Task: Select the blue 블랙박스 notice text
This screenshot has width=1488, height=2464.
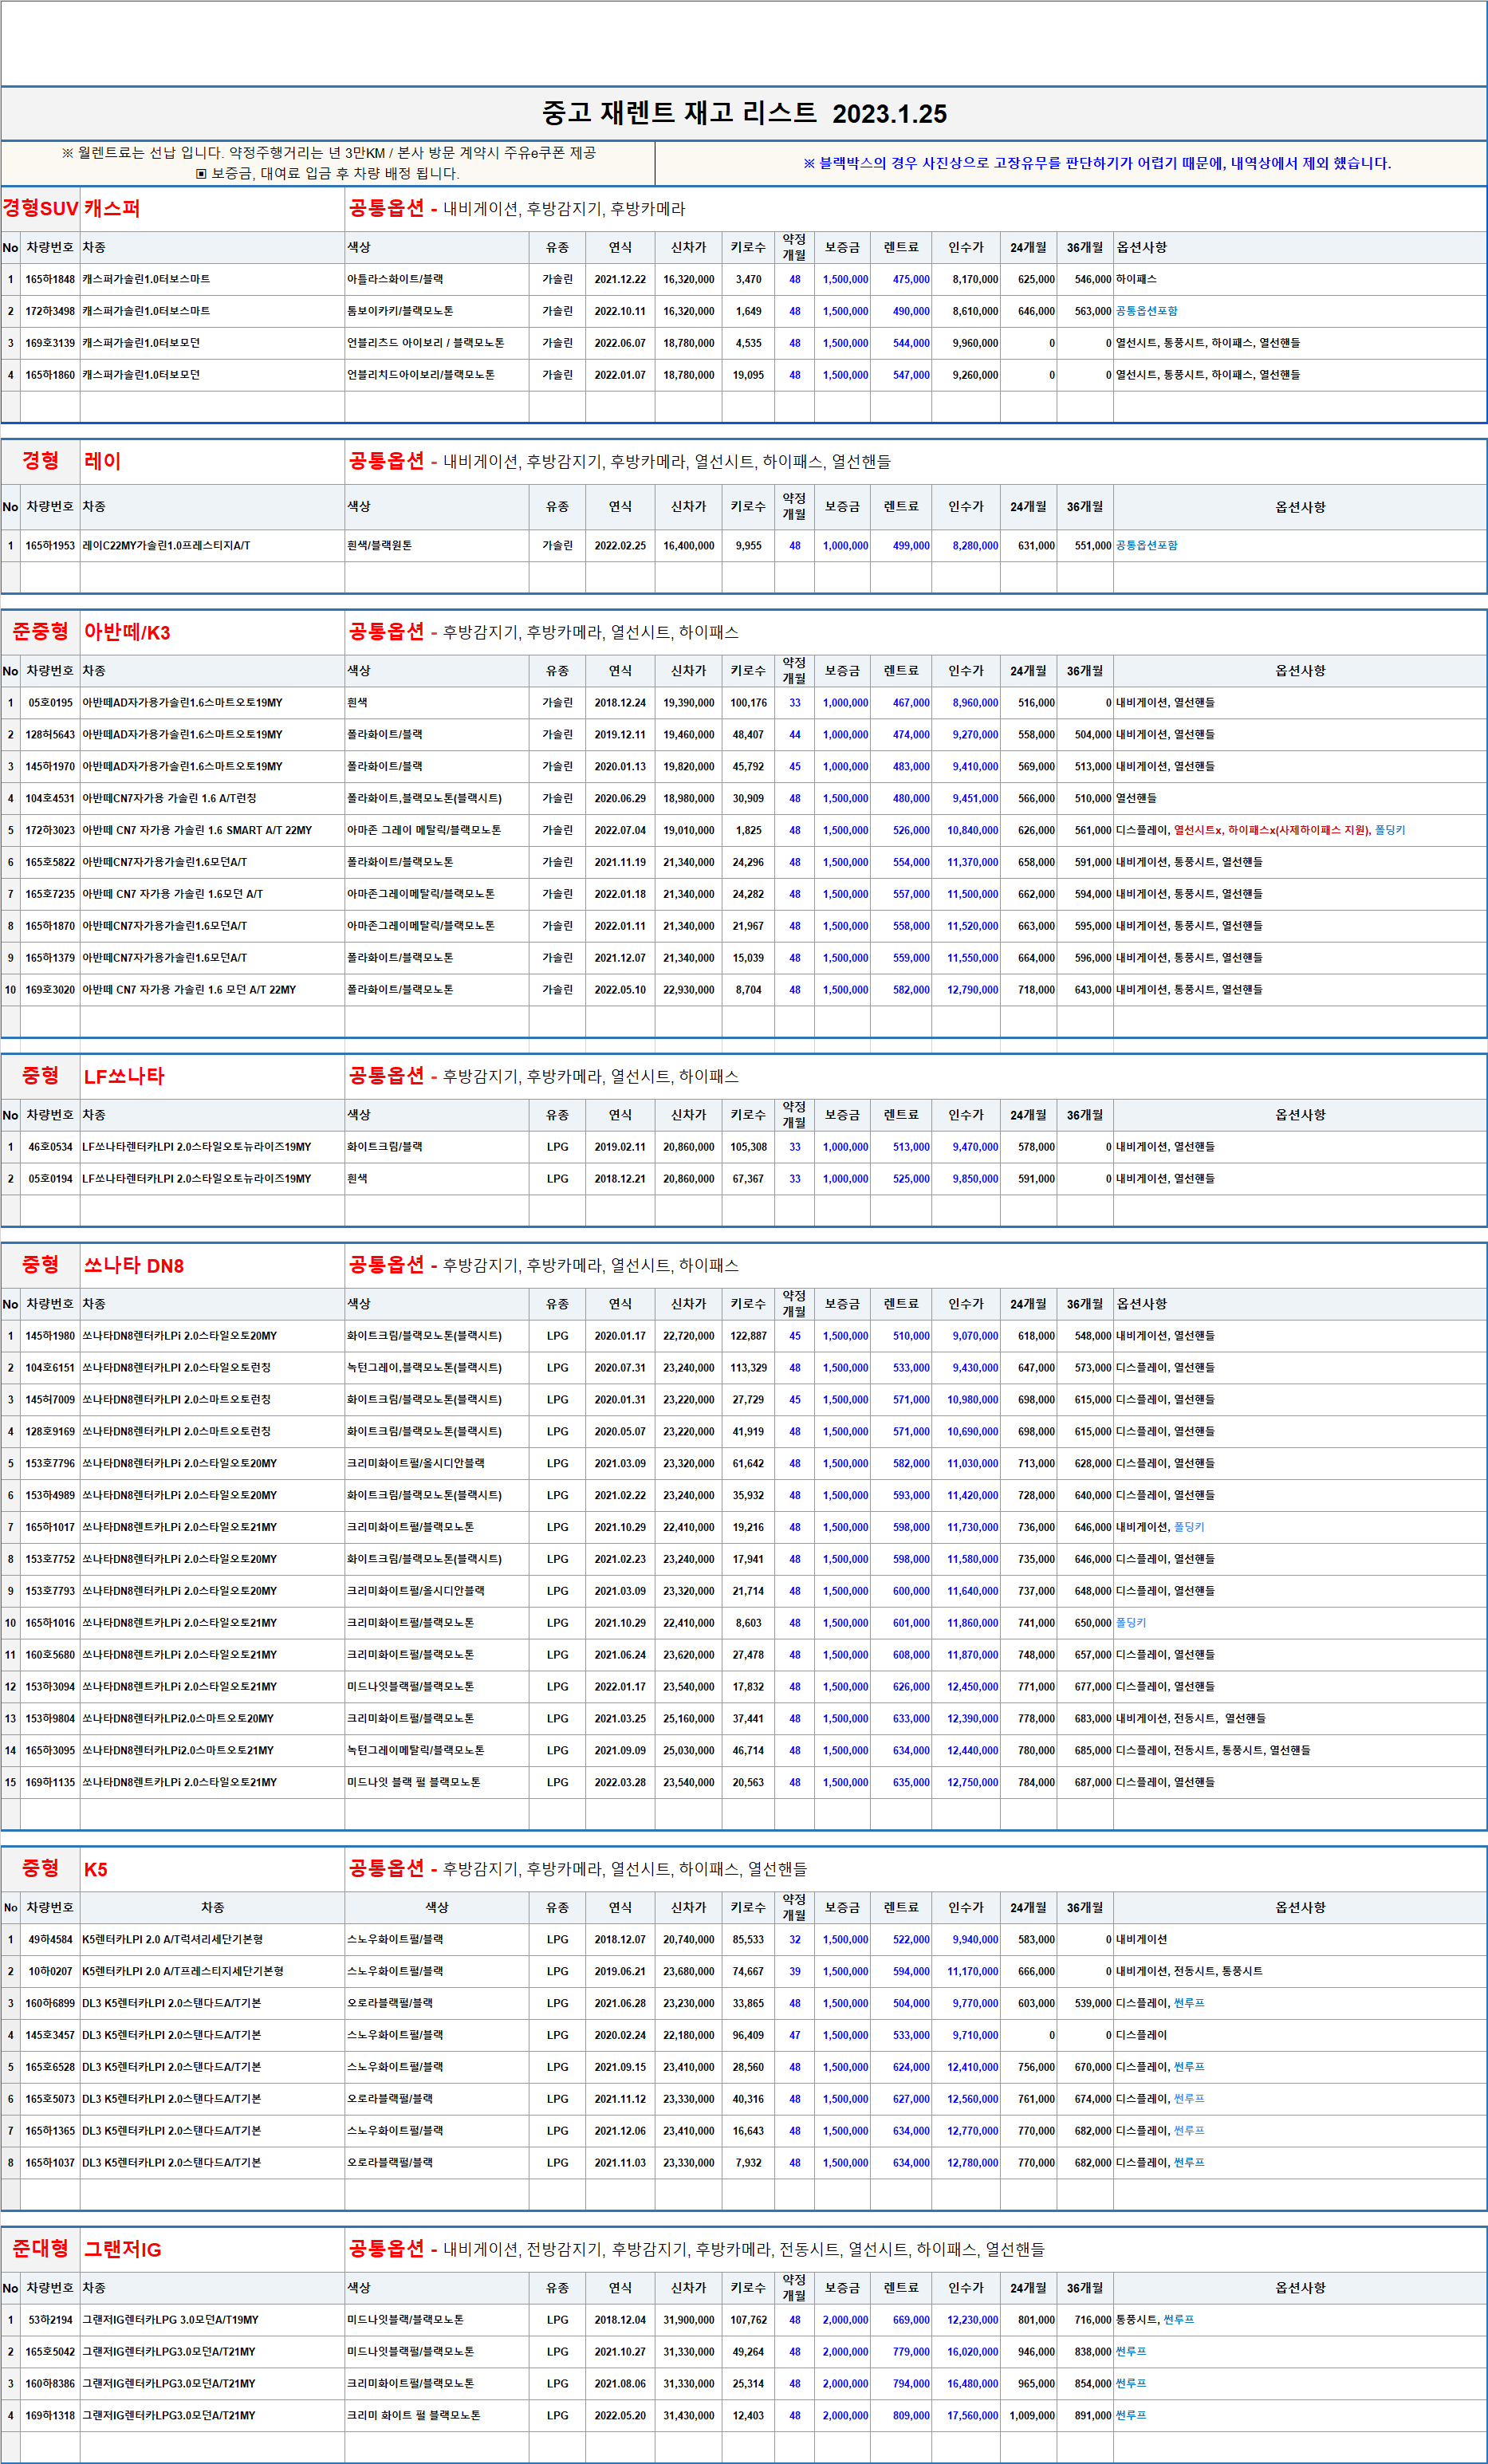Action: tap(1097, 163)
